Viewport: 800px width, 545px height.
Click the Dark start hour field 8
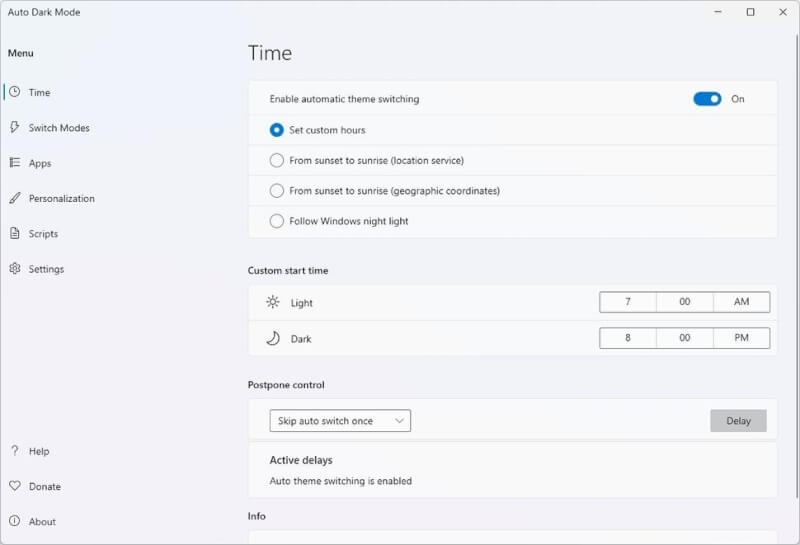click(628, 338)
